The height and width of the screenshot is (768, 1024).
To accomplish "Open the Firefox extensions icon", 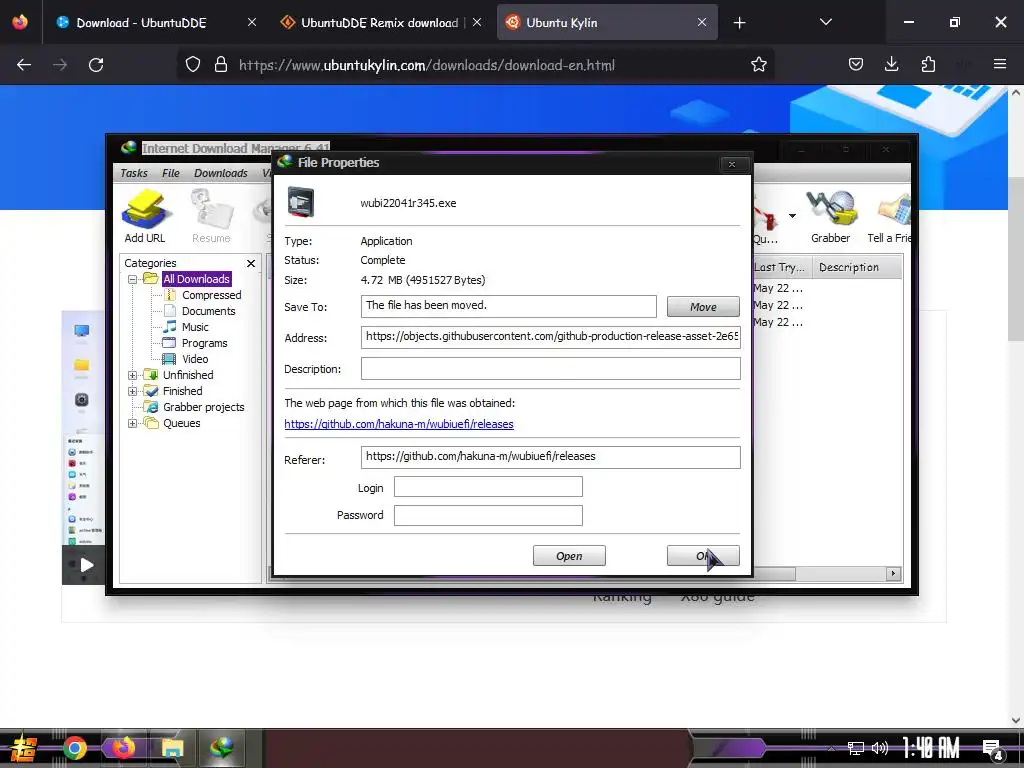I will coord(928,65).
